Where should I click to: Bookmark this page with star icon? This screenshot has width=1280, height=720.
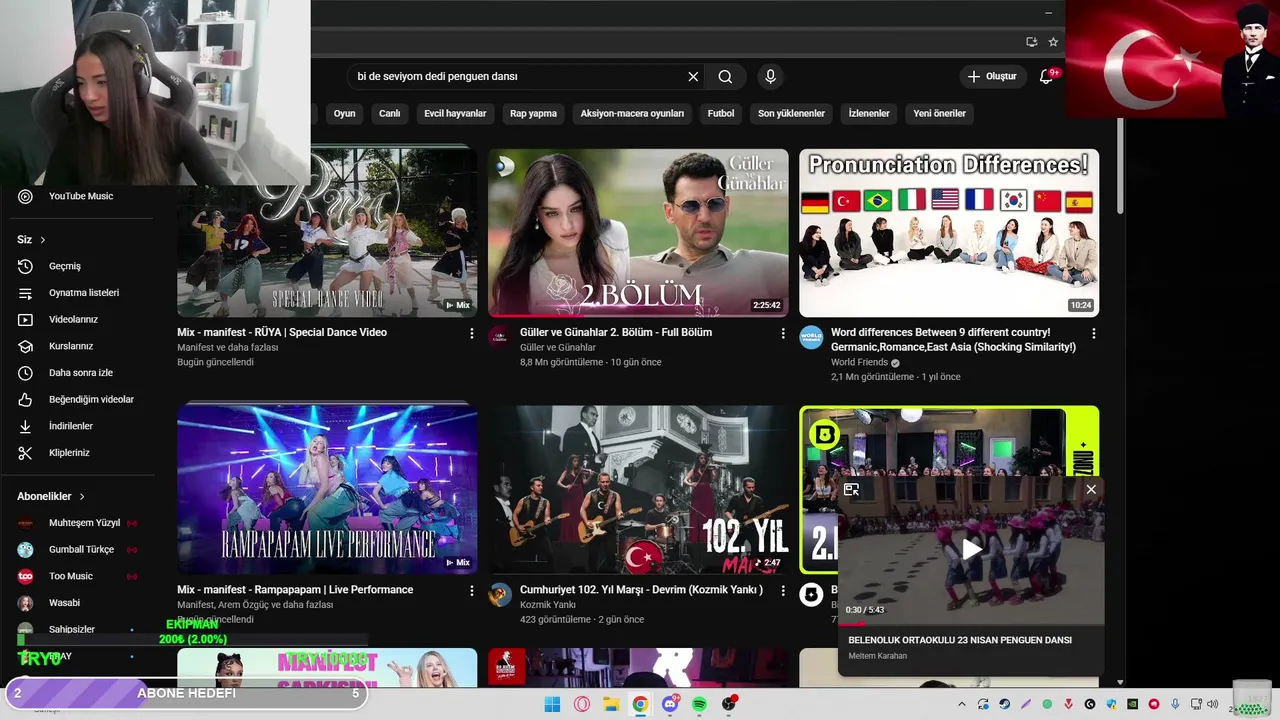click(x=1053, y=42)
